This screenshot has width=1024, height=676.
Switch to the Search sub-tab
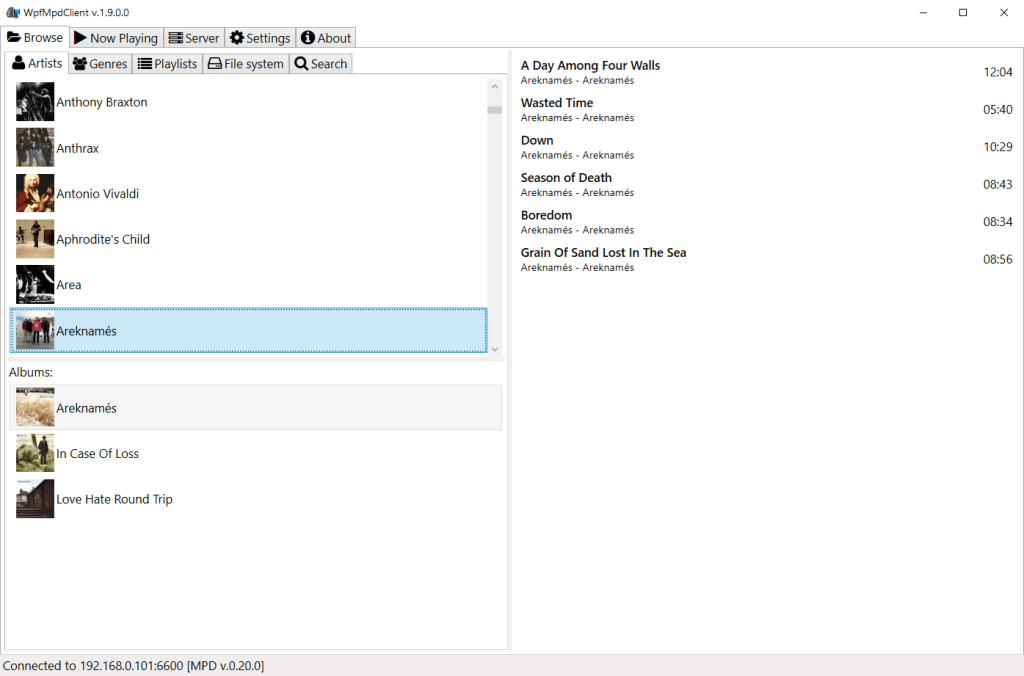pyautogui.click(x=321, y=63)
